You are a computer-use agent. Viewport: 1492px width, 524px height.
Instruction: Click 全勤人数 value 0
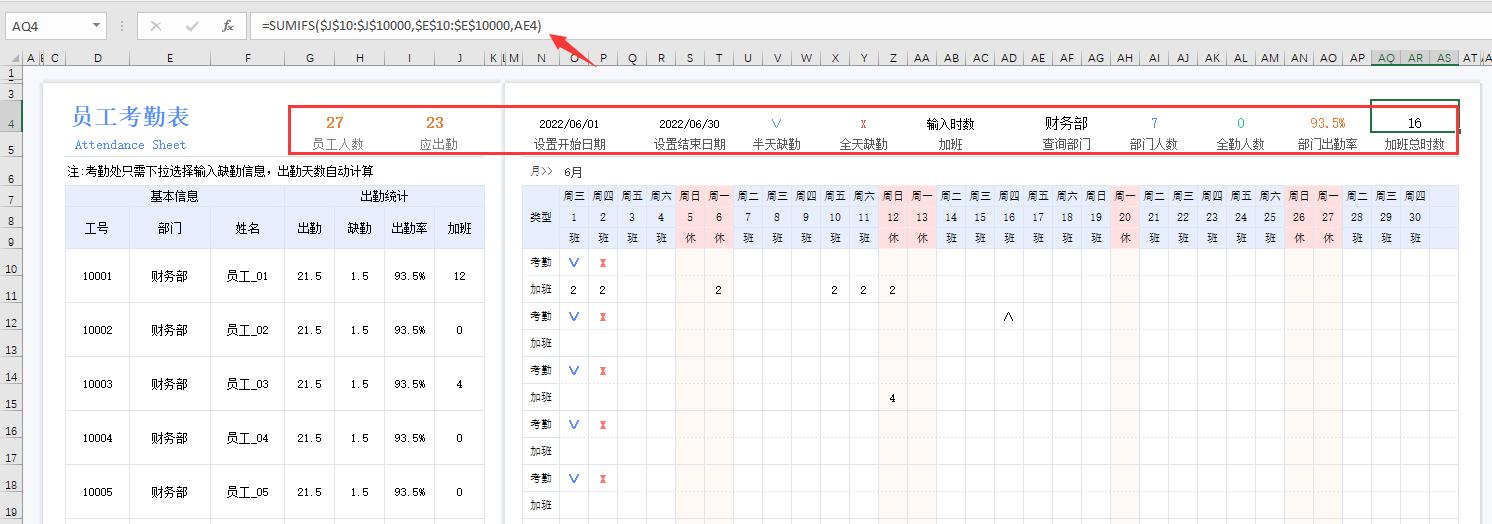[x=1241, y=124]
